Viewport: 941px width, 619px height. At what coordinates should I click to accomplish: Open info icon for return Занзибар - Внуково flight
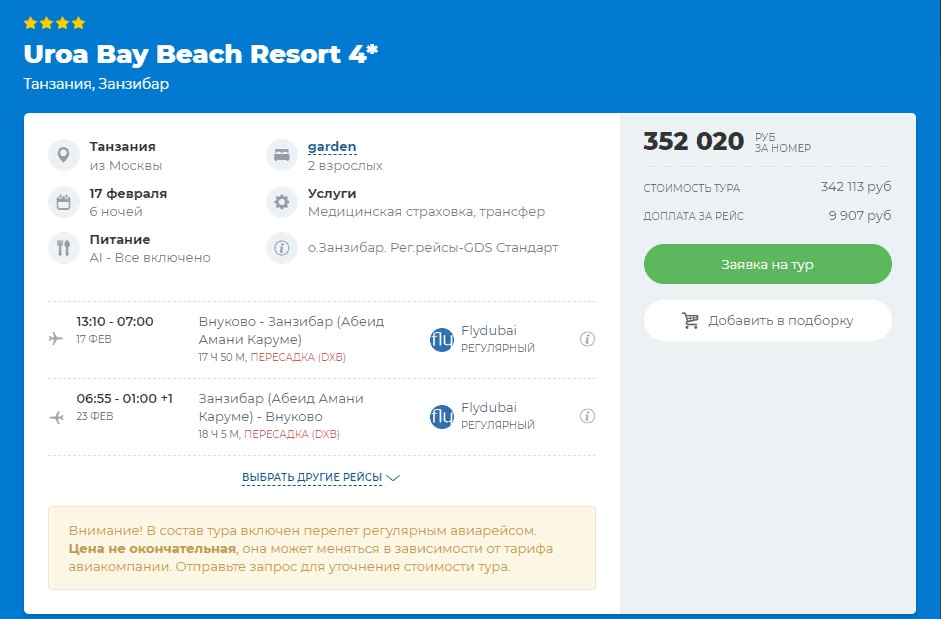(x=588, y=416)
